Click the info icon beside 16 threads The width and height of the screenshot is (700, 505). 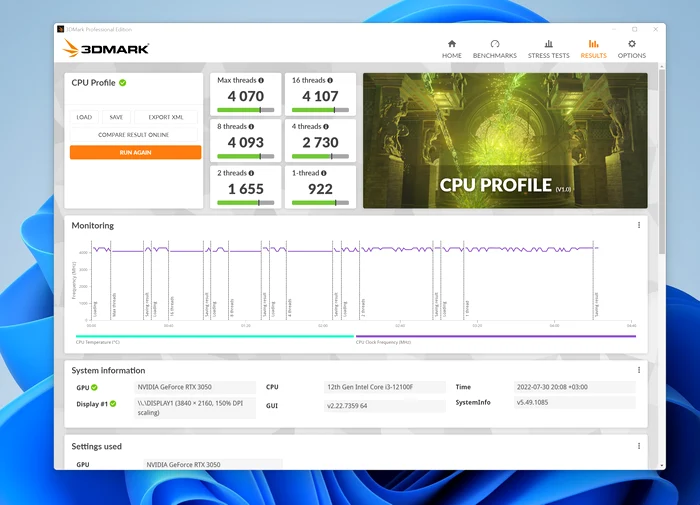click(331, 80)
